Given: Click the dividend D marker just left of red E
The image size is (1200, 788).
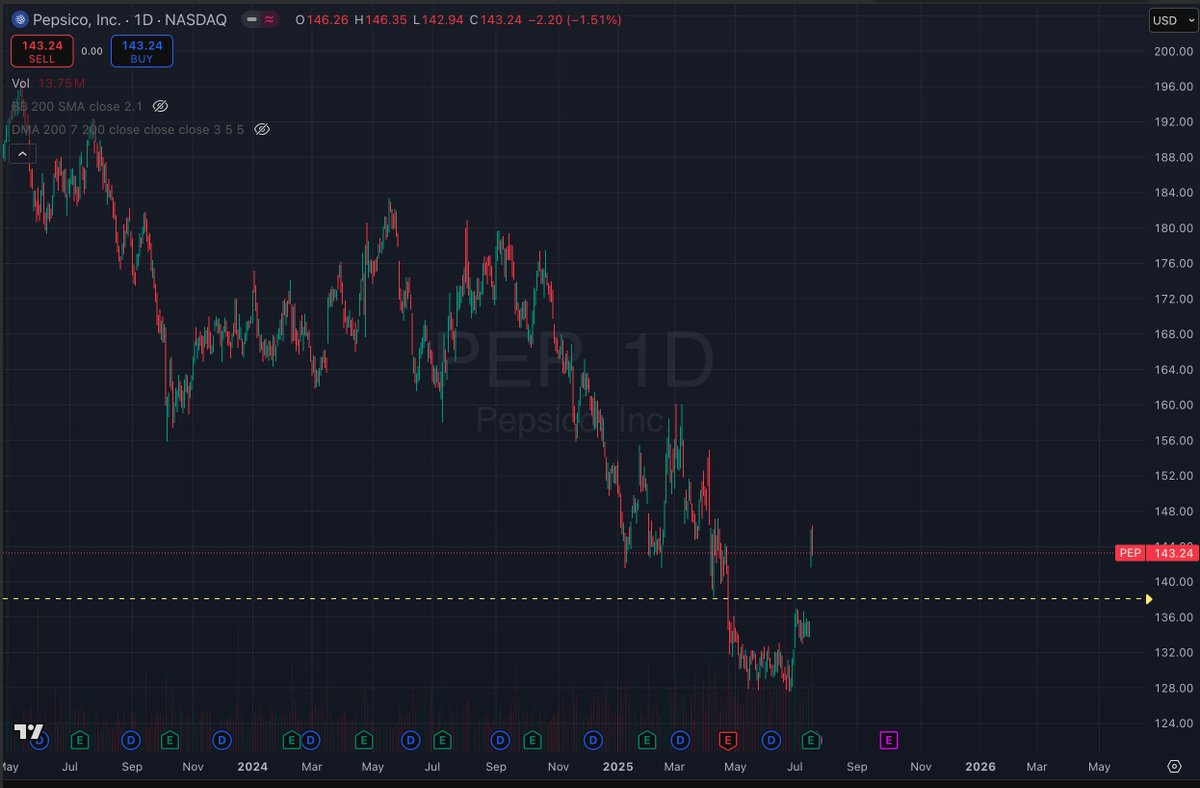Looking at the screenshot, I should [x=680, y=740].
